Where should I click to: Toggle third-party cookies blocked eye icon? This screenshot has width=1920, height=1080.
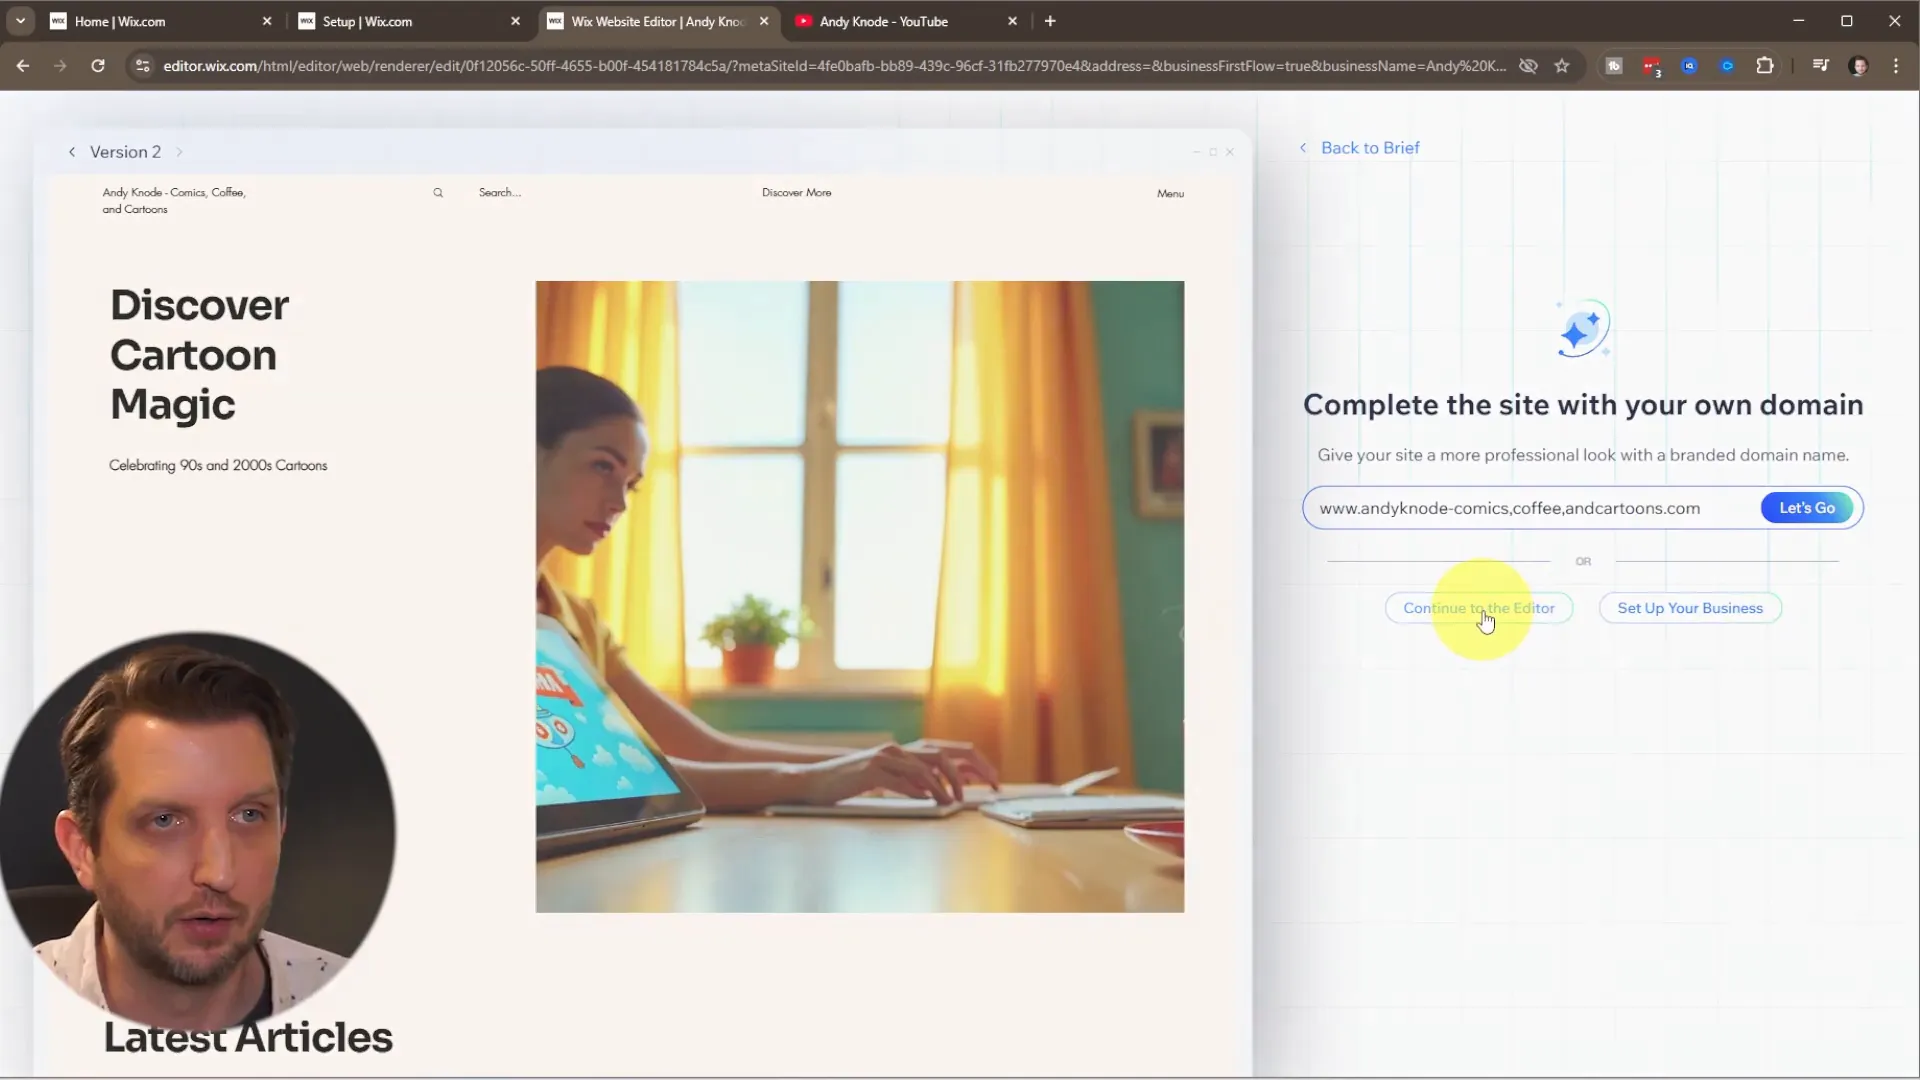[x=1528, y=66]
